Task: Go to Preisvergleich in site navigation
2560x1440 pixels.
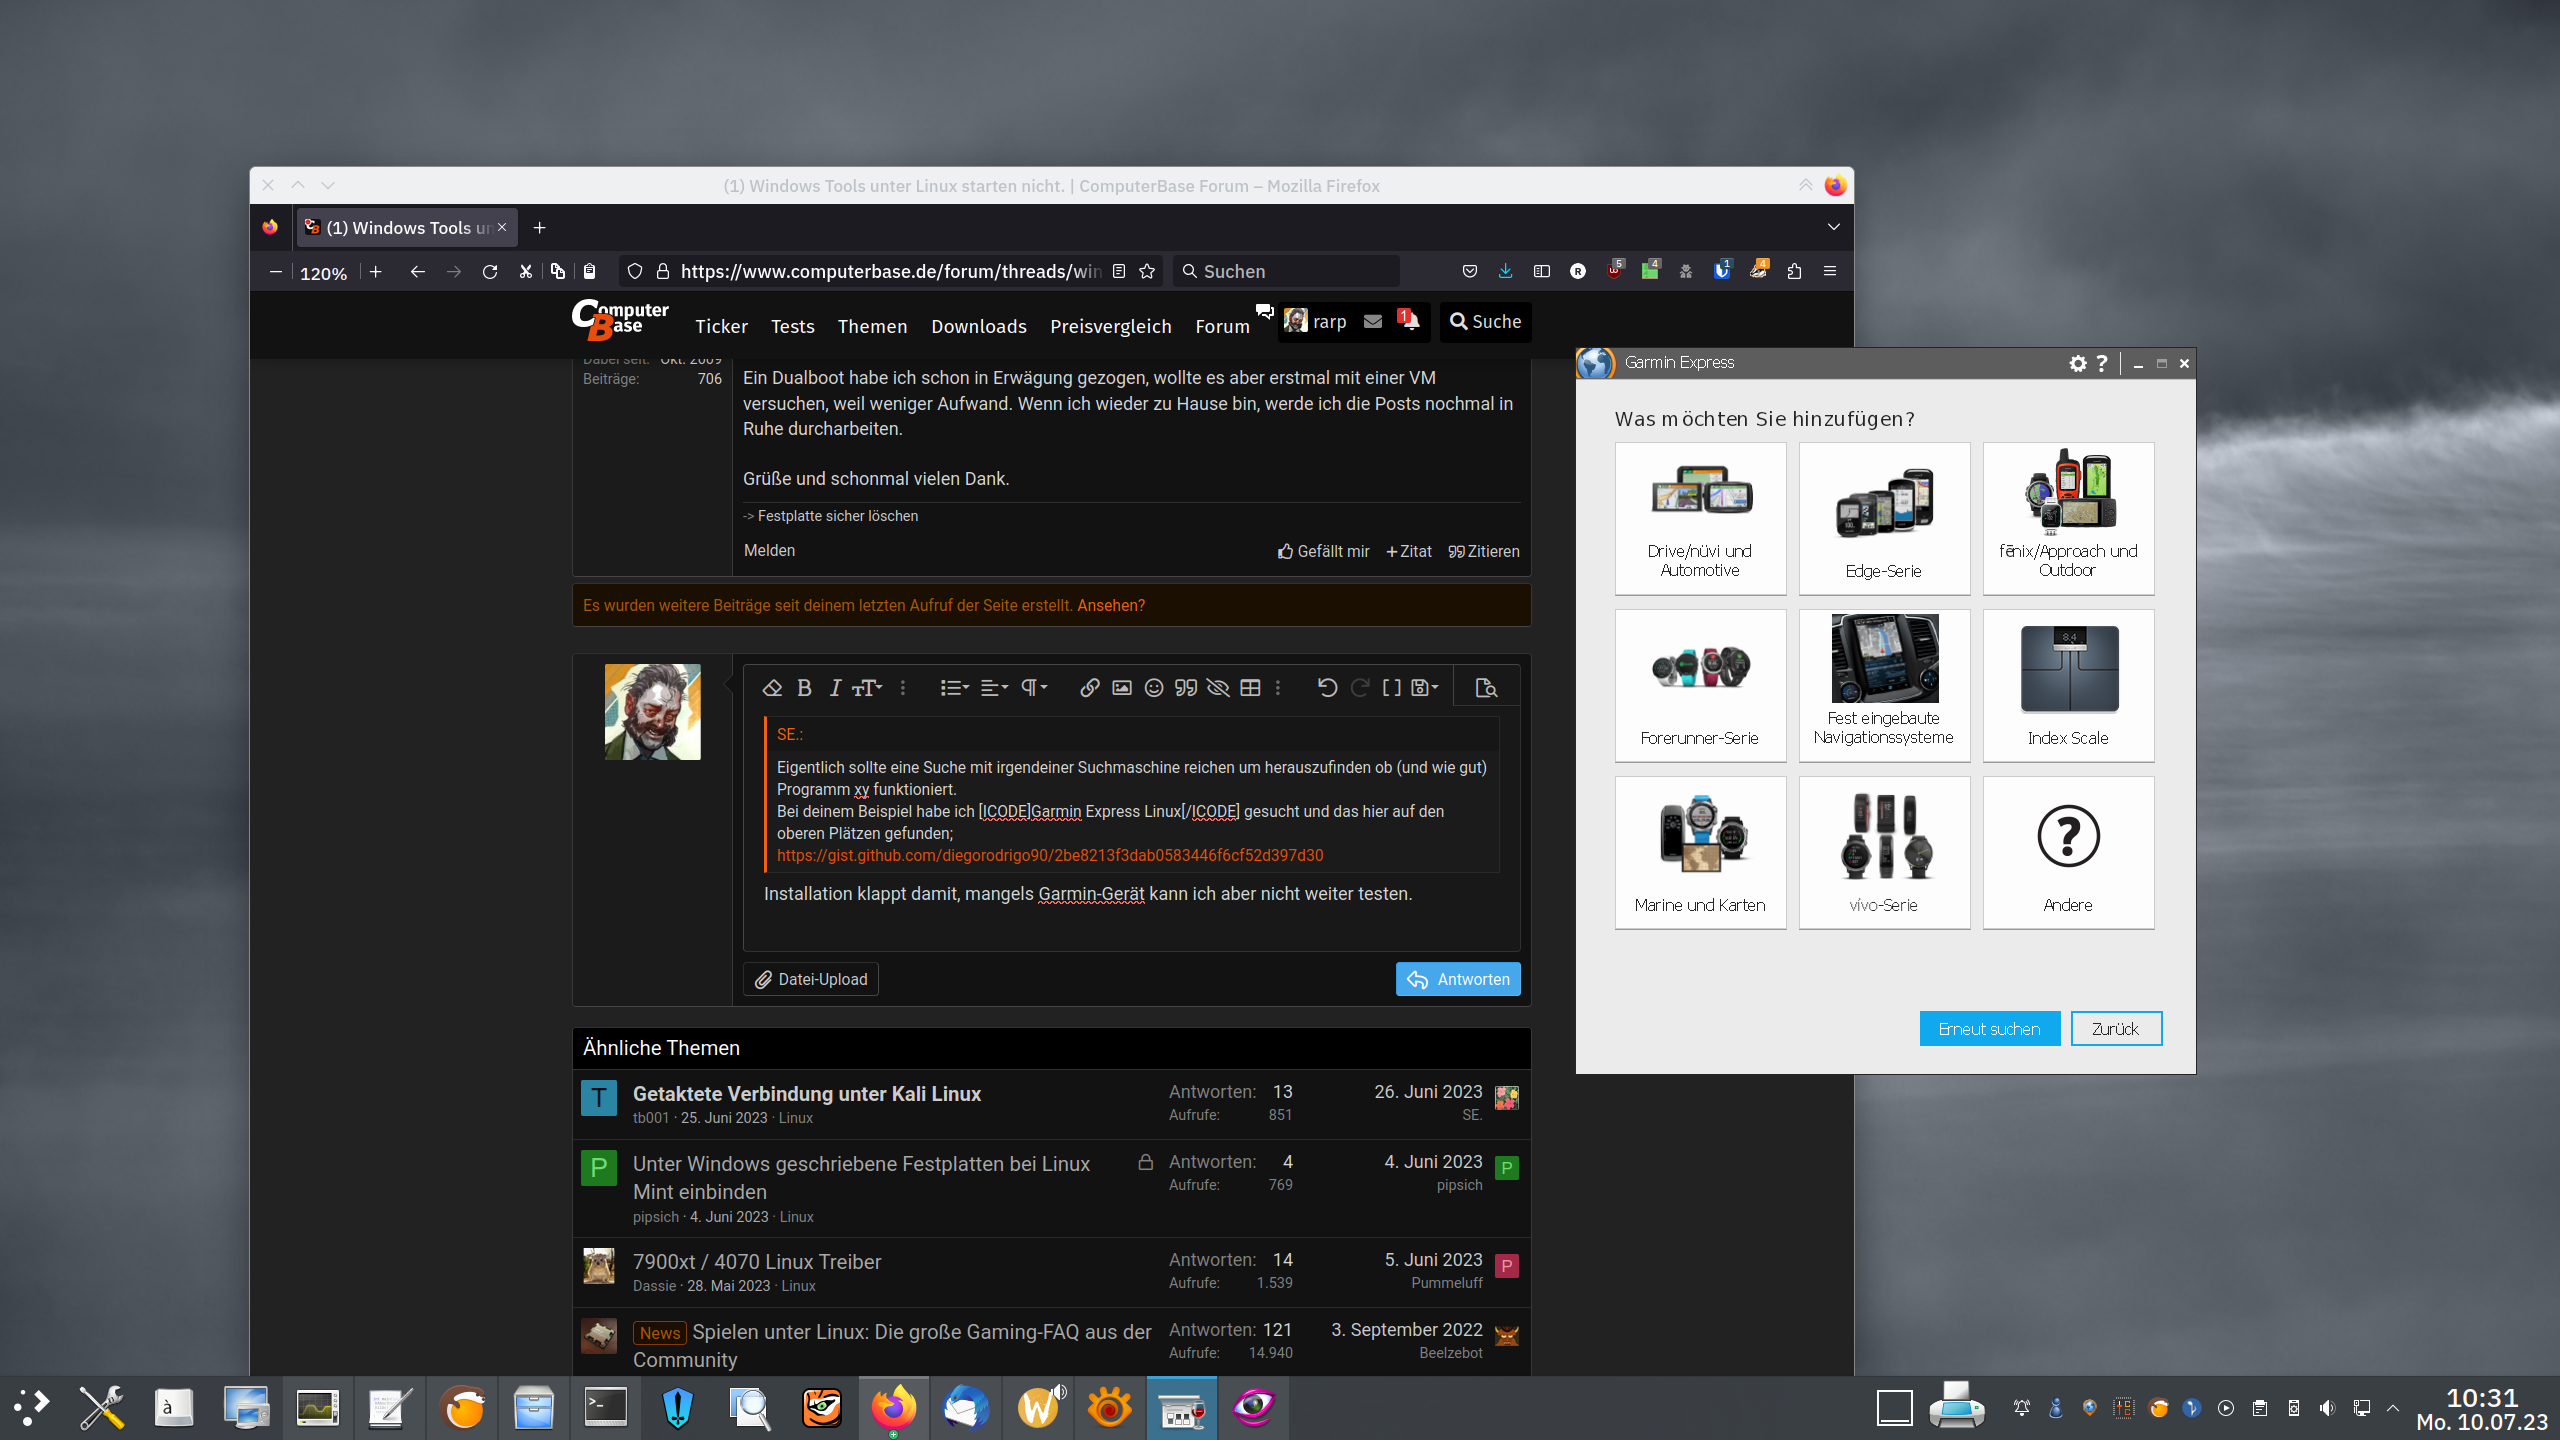Action: tap(1110, 327)
